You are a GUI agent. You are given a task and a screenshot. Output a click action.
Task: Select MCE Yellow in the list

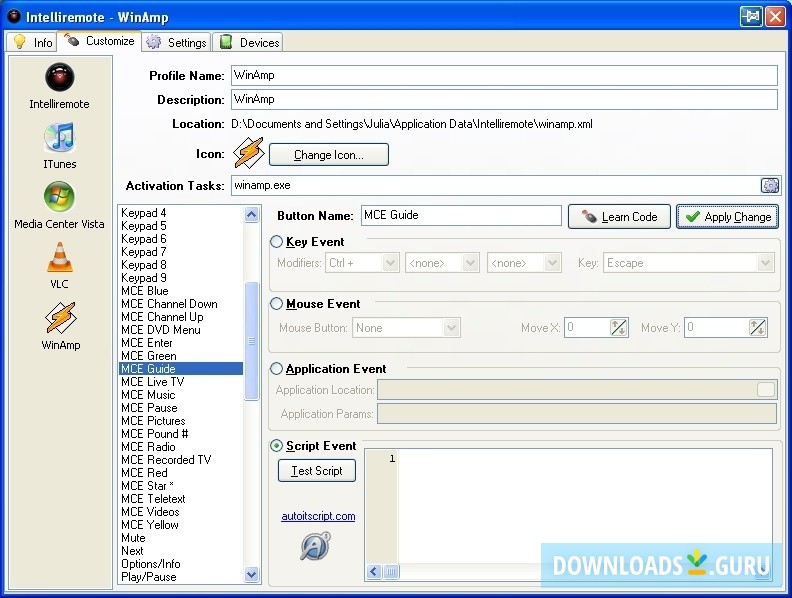pyautogui.click(x=181, y=525)
